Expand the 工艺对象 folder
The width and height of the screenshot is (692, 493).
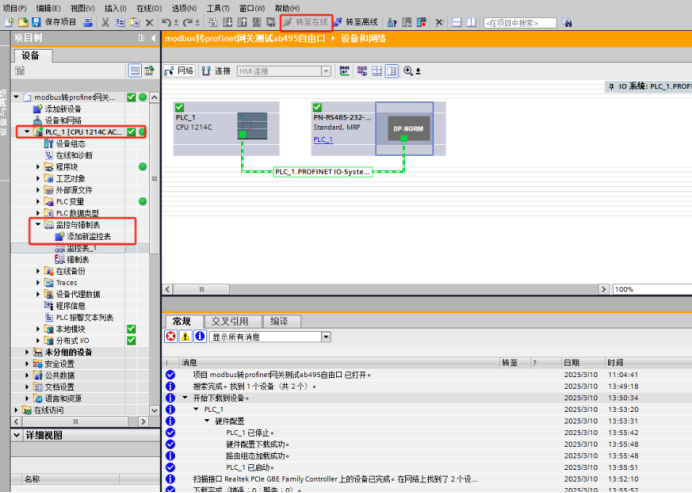38,178
